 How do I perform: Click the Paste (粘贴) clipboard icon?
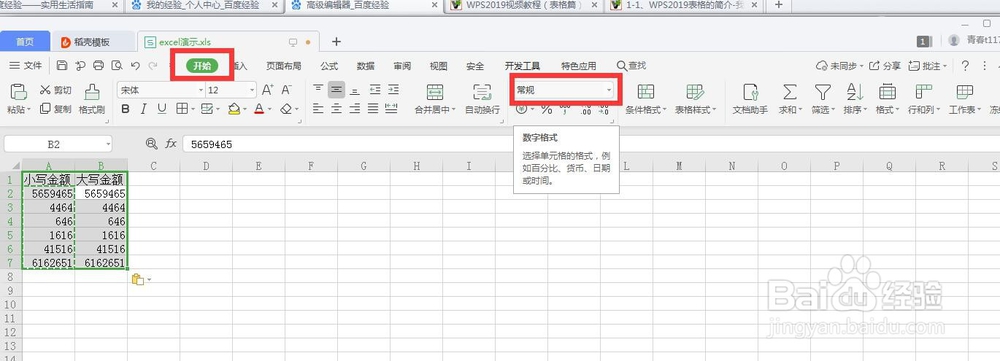coord(19,91)
